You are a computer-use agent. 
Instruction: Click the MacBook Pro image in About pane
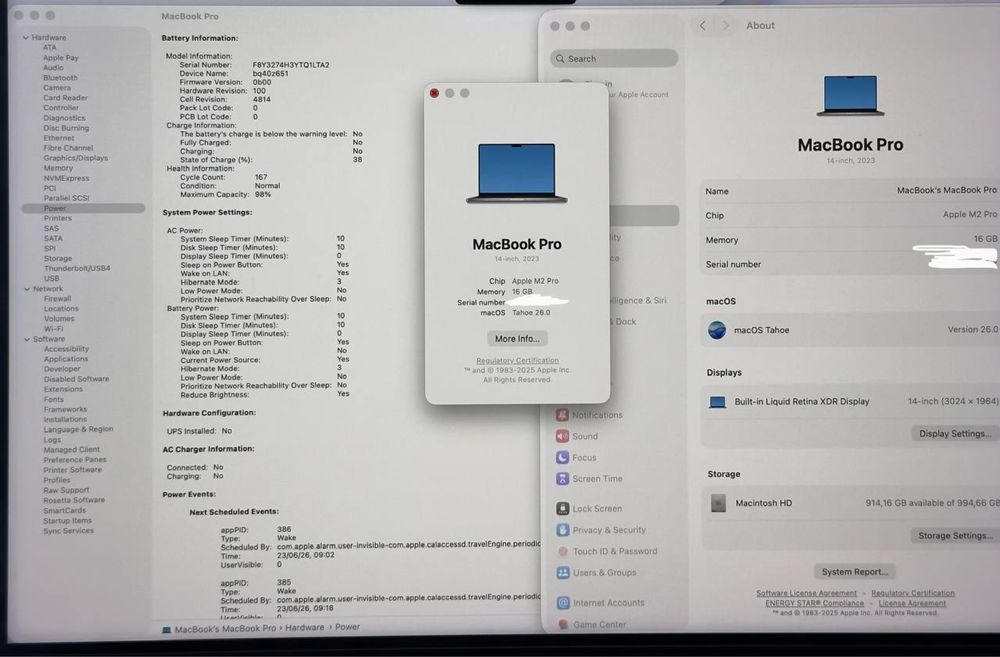(850, 96)
